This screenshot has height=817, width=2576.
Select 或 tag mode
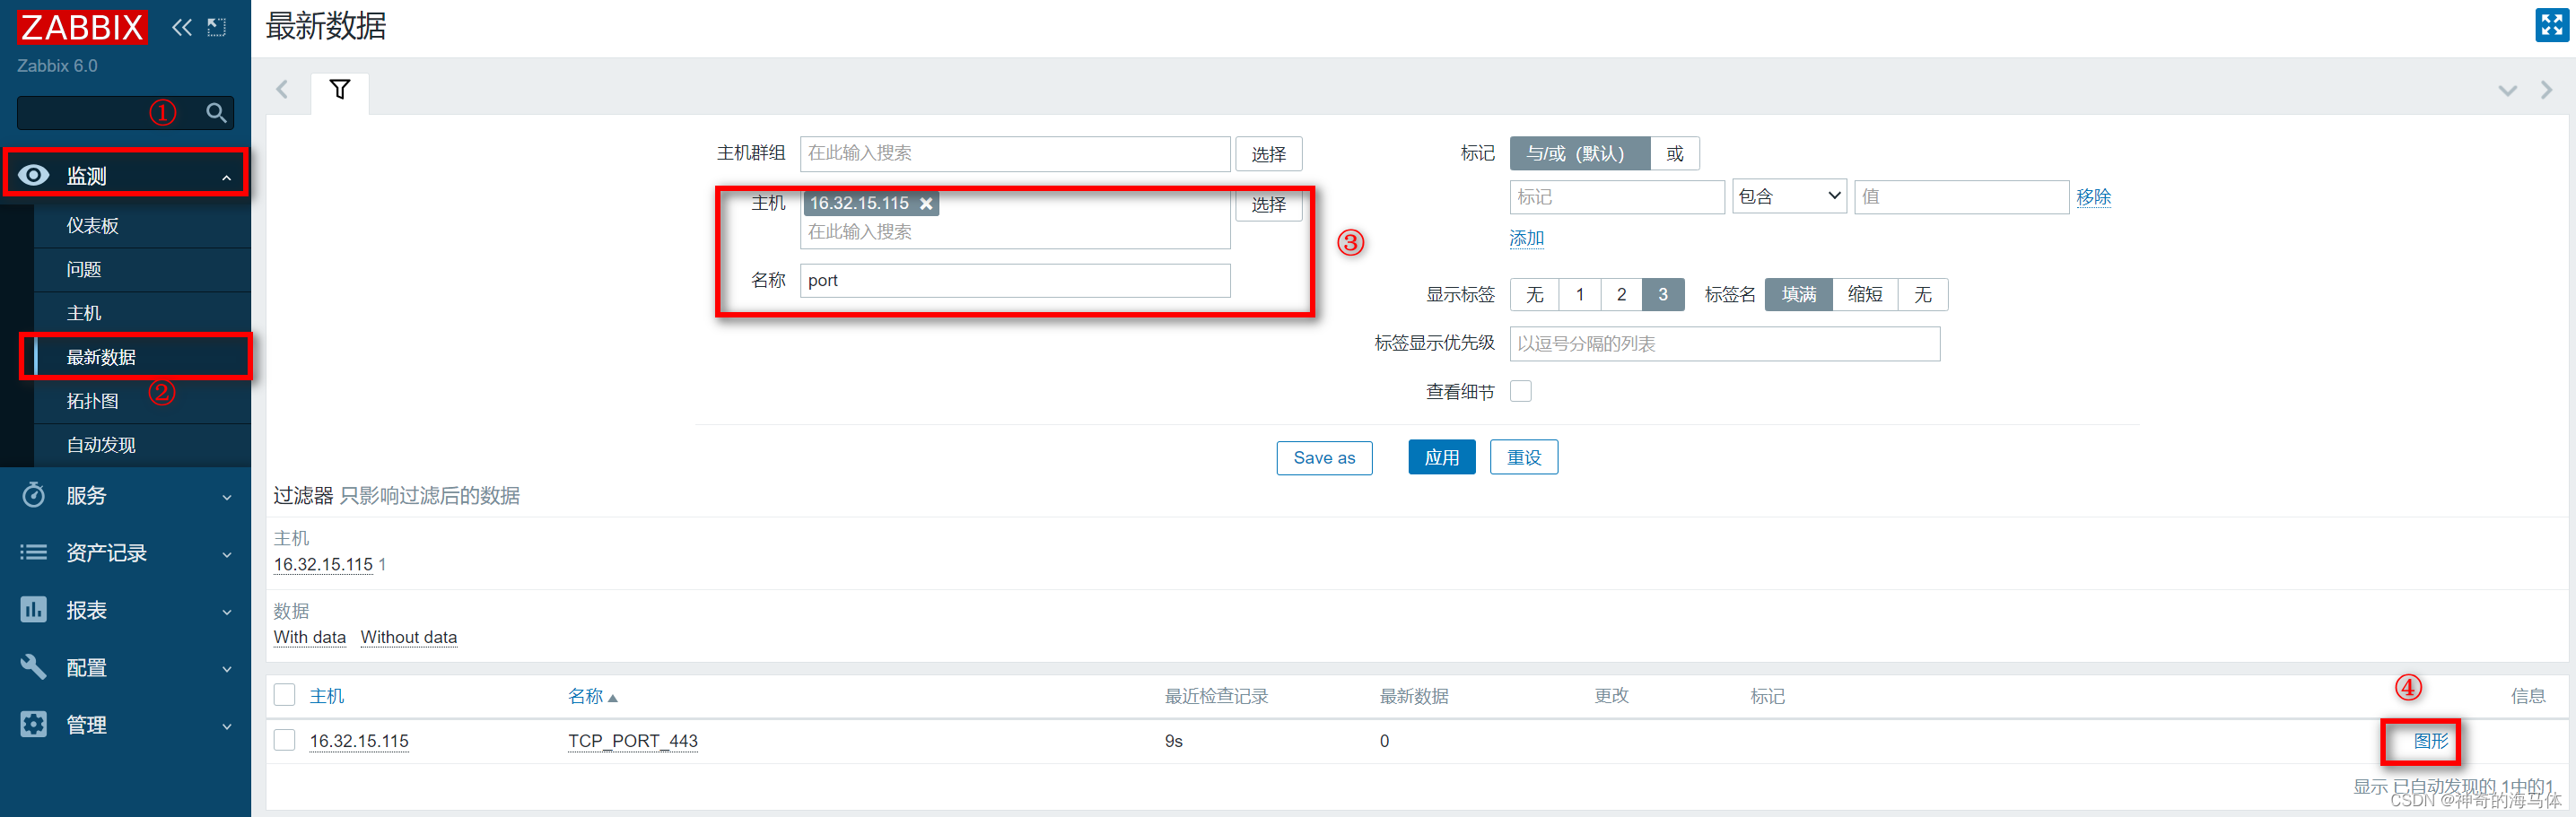(1674, 153)
